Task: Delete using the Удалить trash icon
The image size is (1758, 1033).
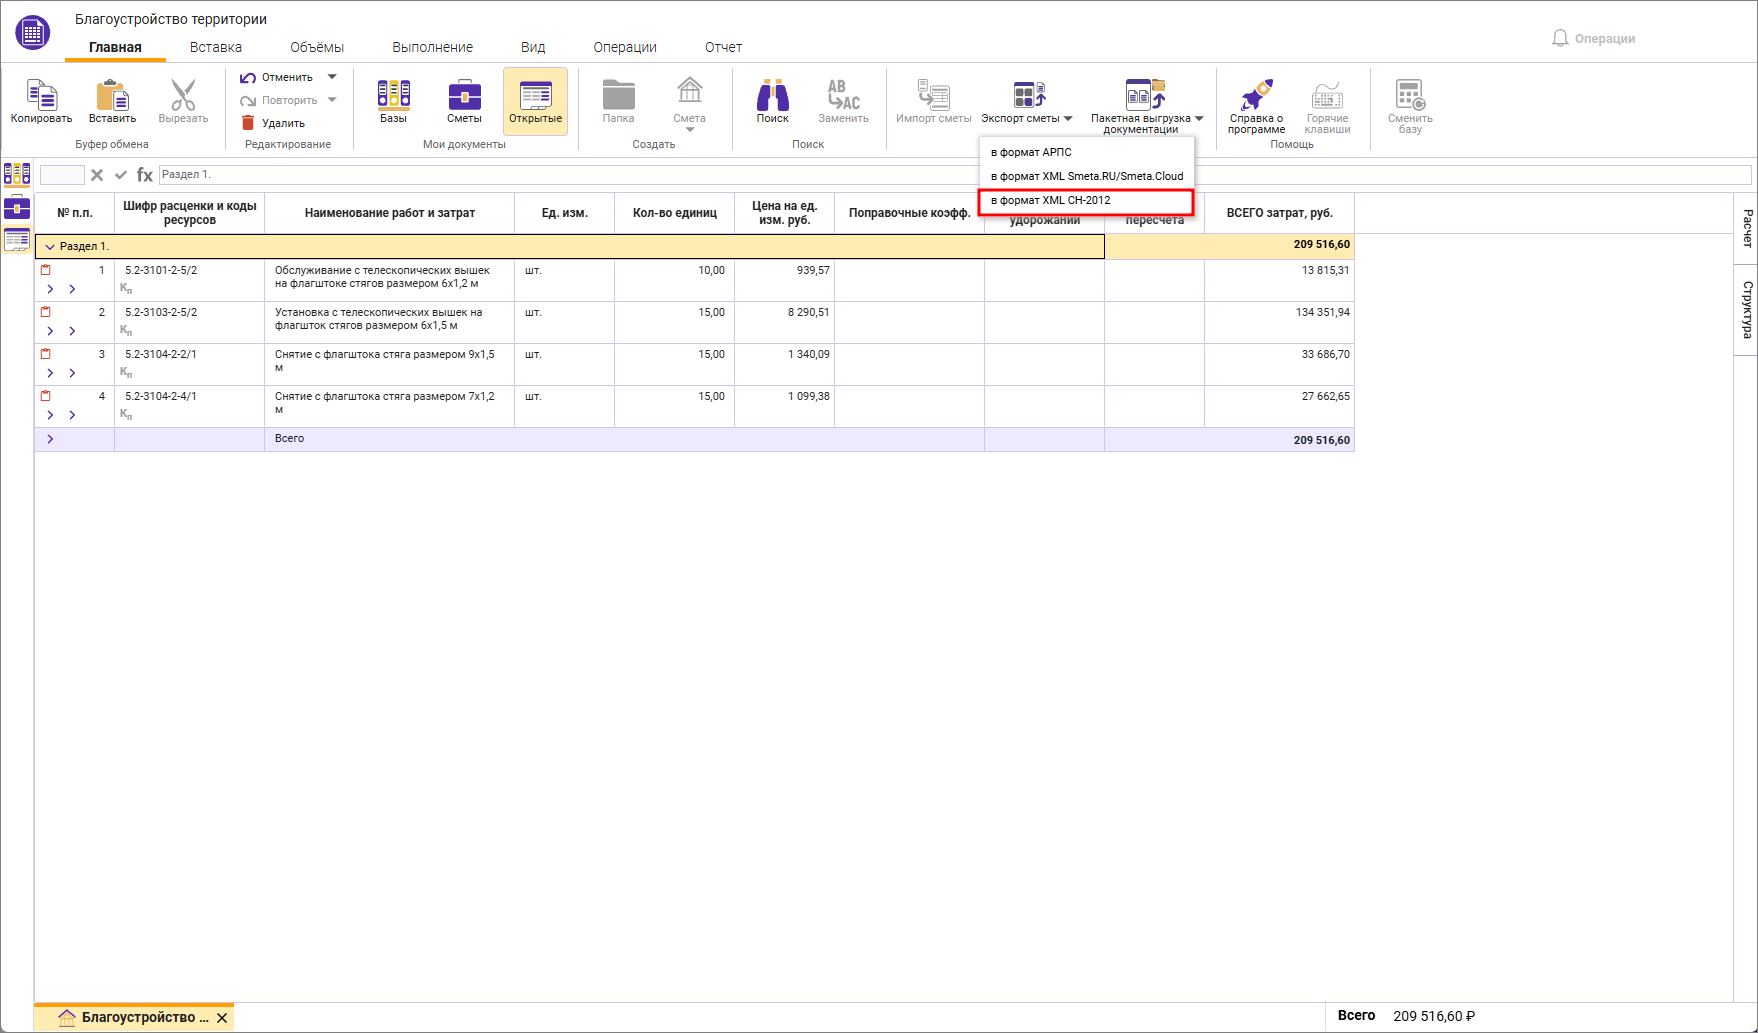Action: click(248, 123)
